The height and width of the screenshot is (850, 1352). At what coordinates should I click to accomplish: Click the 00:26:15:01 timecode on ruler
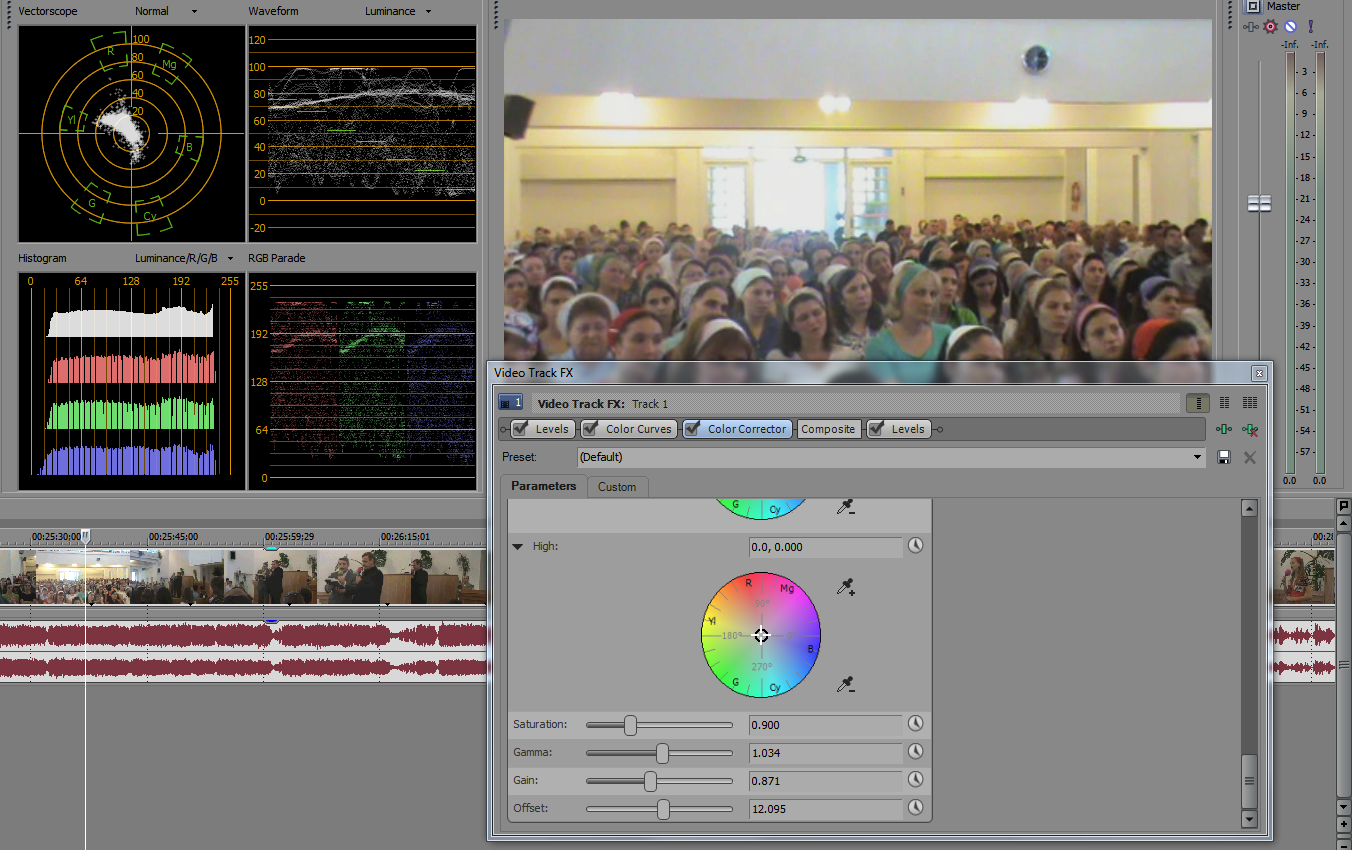[x=406, y=537]
